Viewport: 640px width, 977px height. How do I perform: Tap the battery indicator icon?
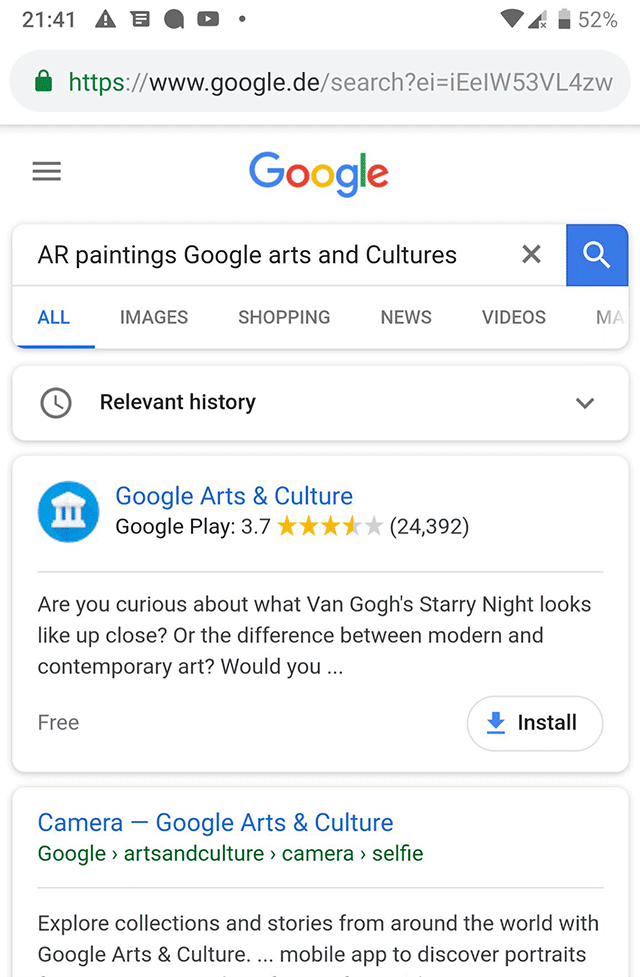564,19
